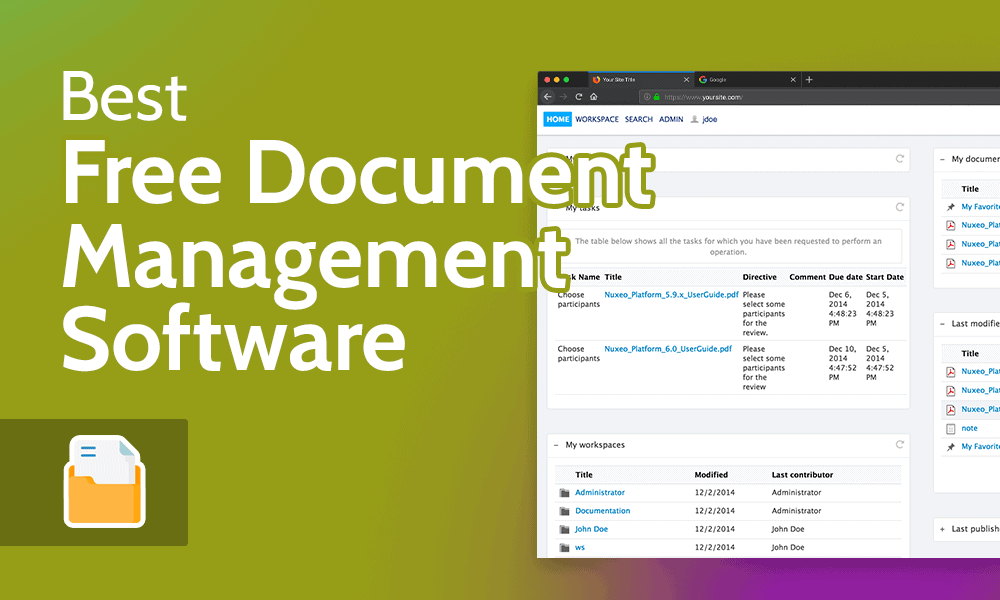Click the site info icon in the address bar
The image size is (1000, 600).
647,97
